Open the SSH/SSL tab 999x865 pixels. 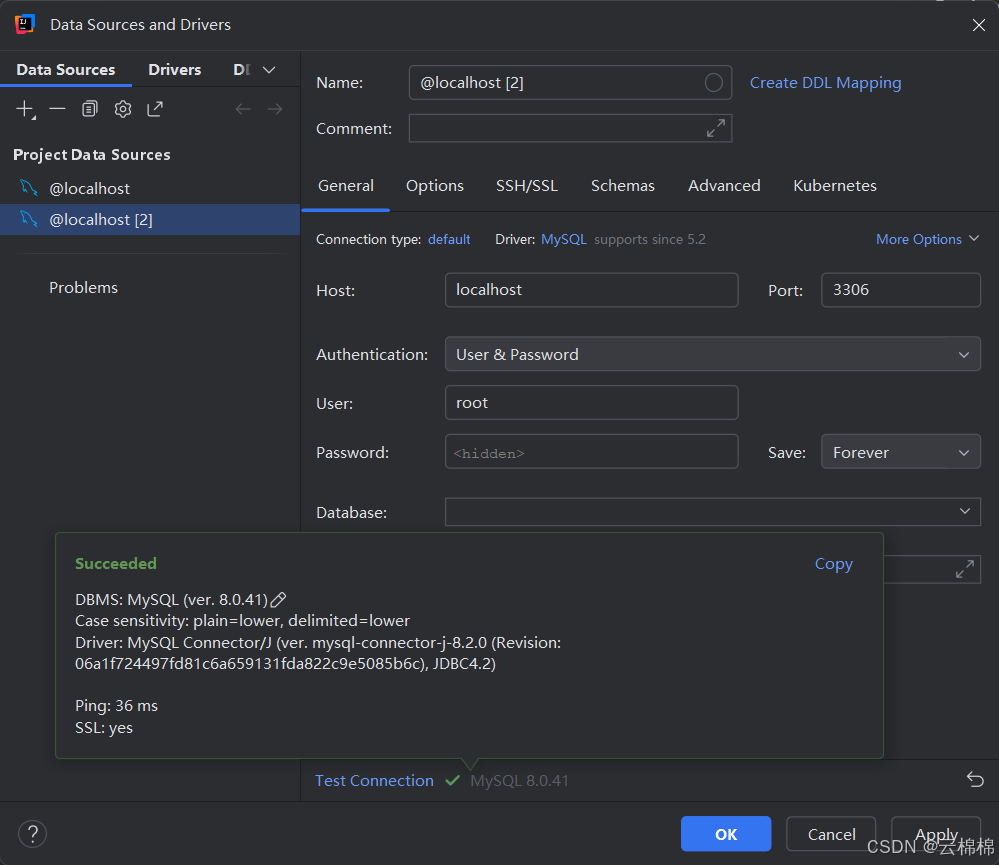coord(527,185)
